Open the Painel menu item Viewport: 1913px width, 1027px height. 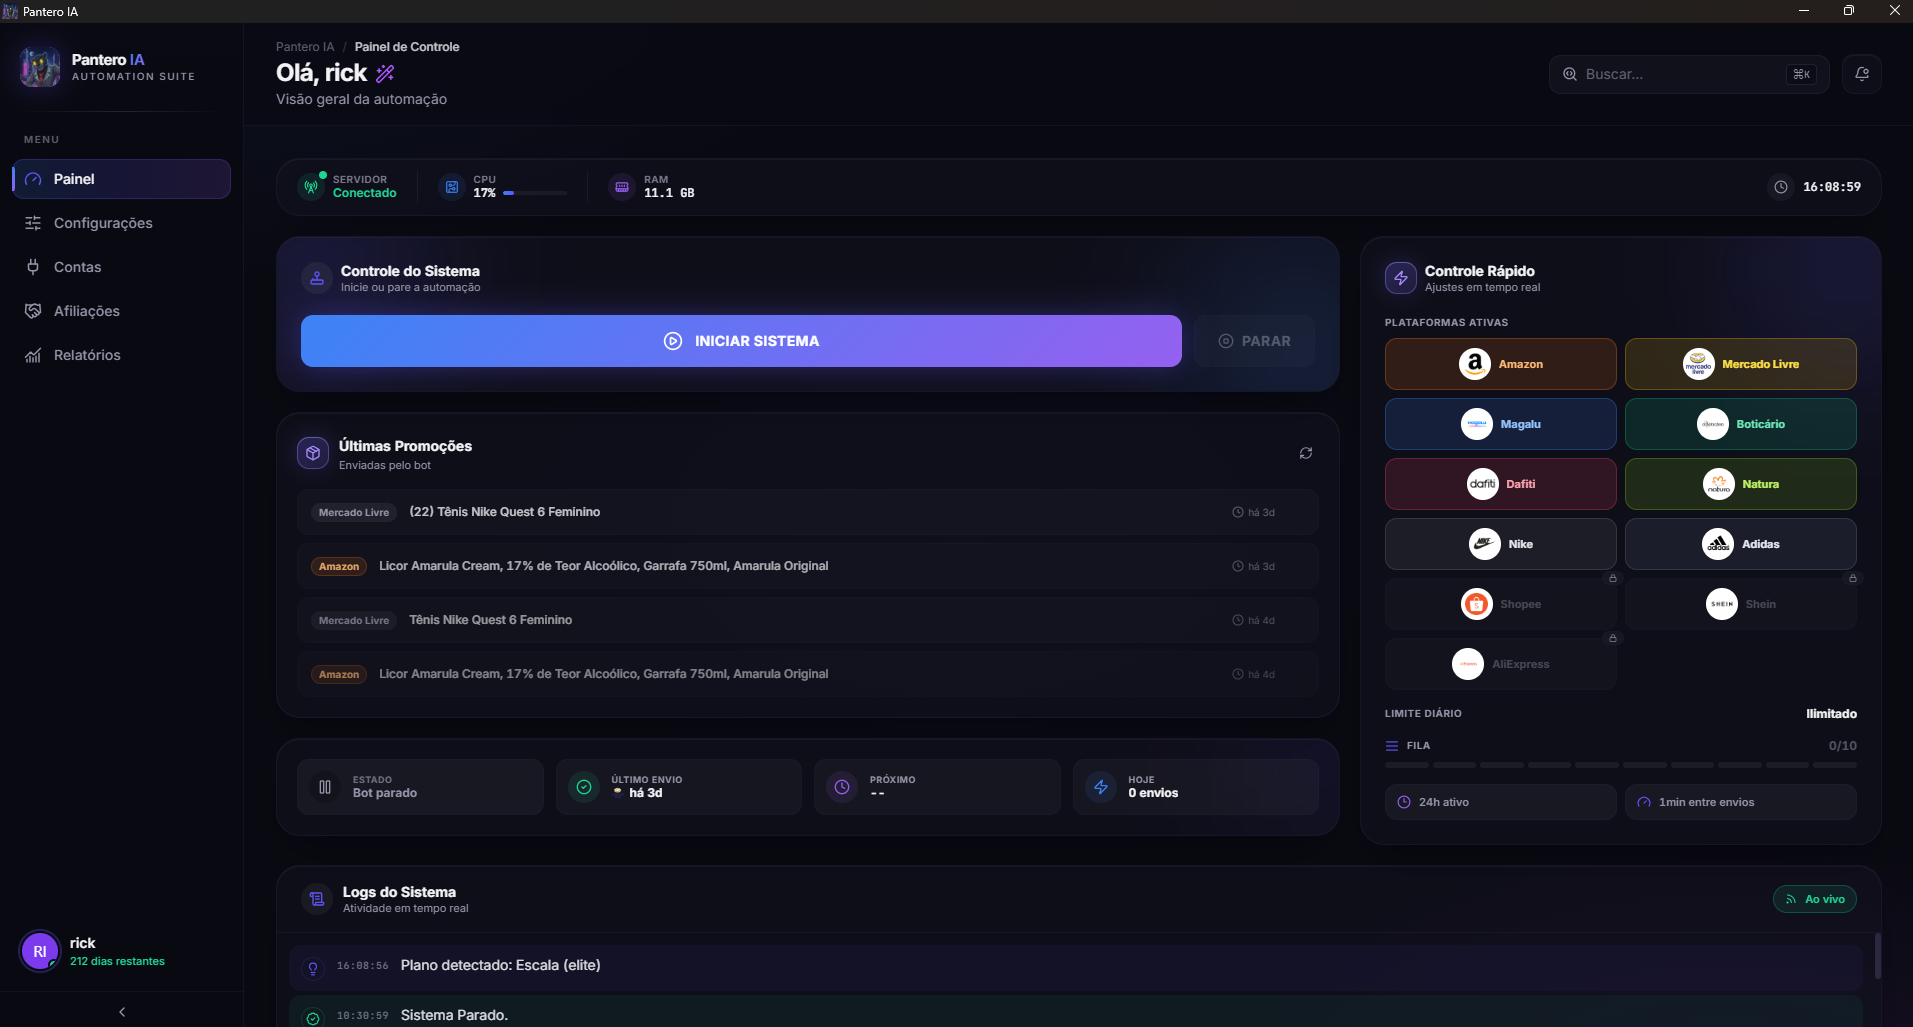click(x=121, y=179)
